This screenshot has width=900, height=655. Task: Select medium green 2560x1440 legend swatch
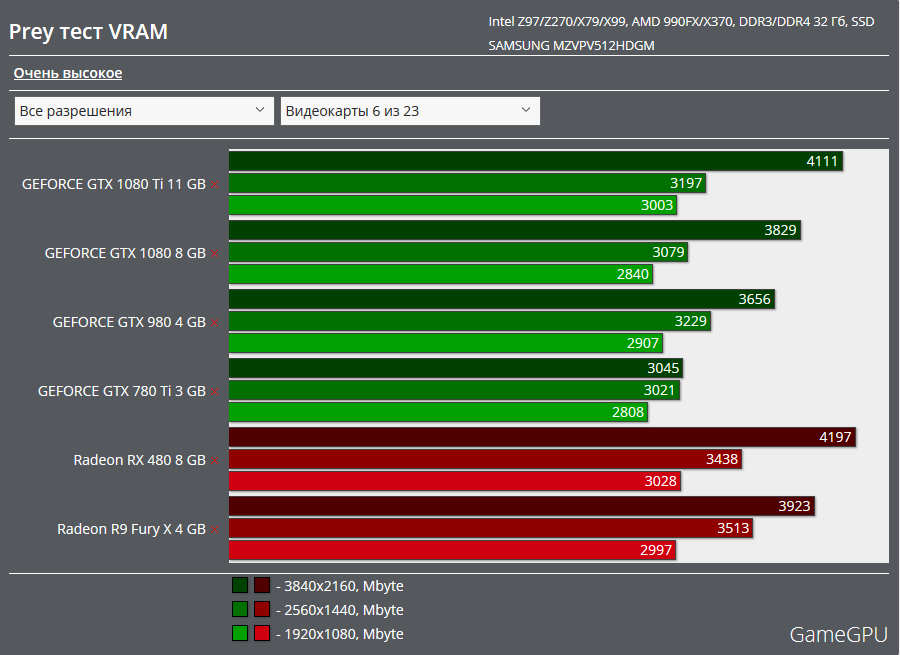pyautogui.click(x=240, y=610)
